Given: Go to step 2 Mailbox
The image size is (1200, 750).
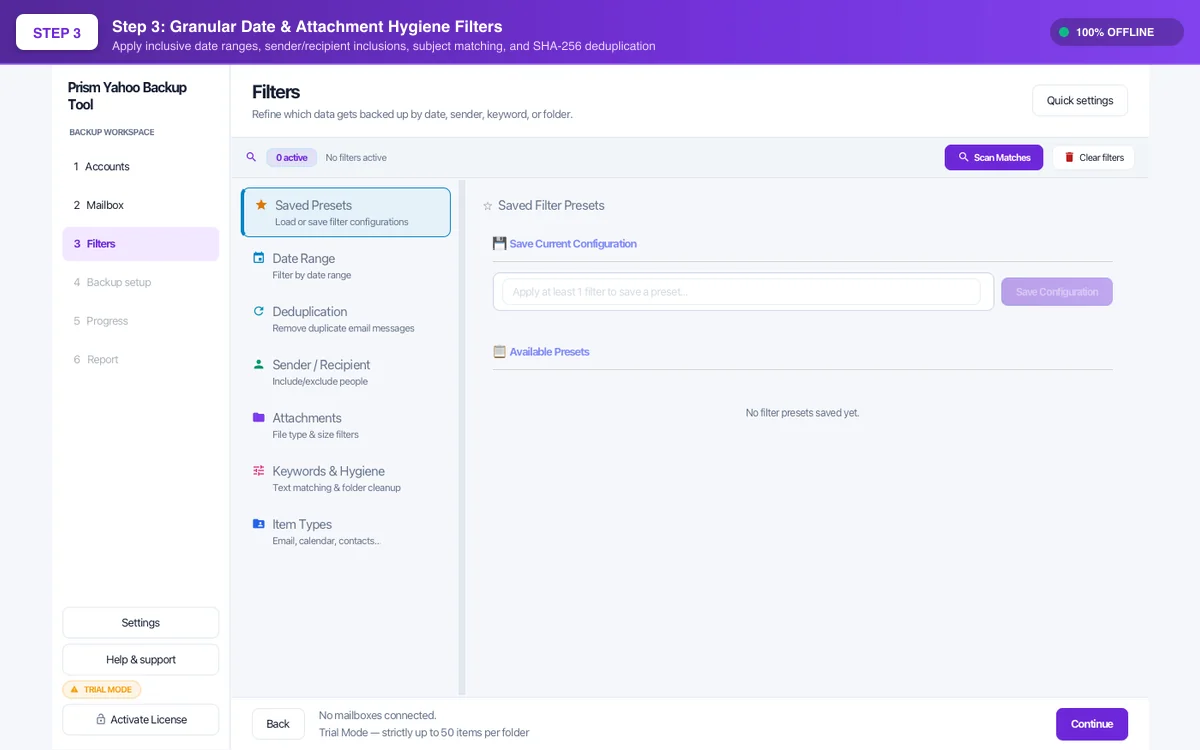Looking at the screenshot, I should (x=140, y=205).
